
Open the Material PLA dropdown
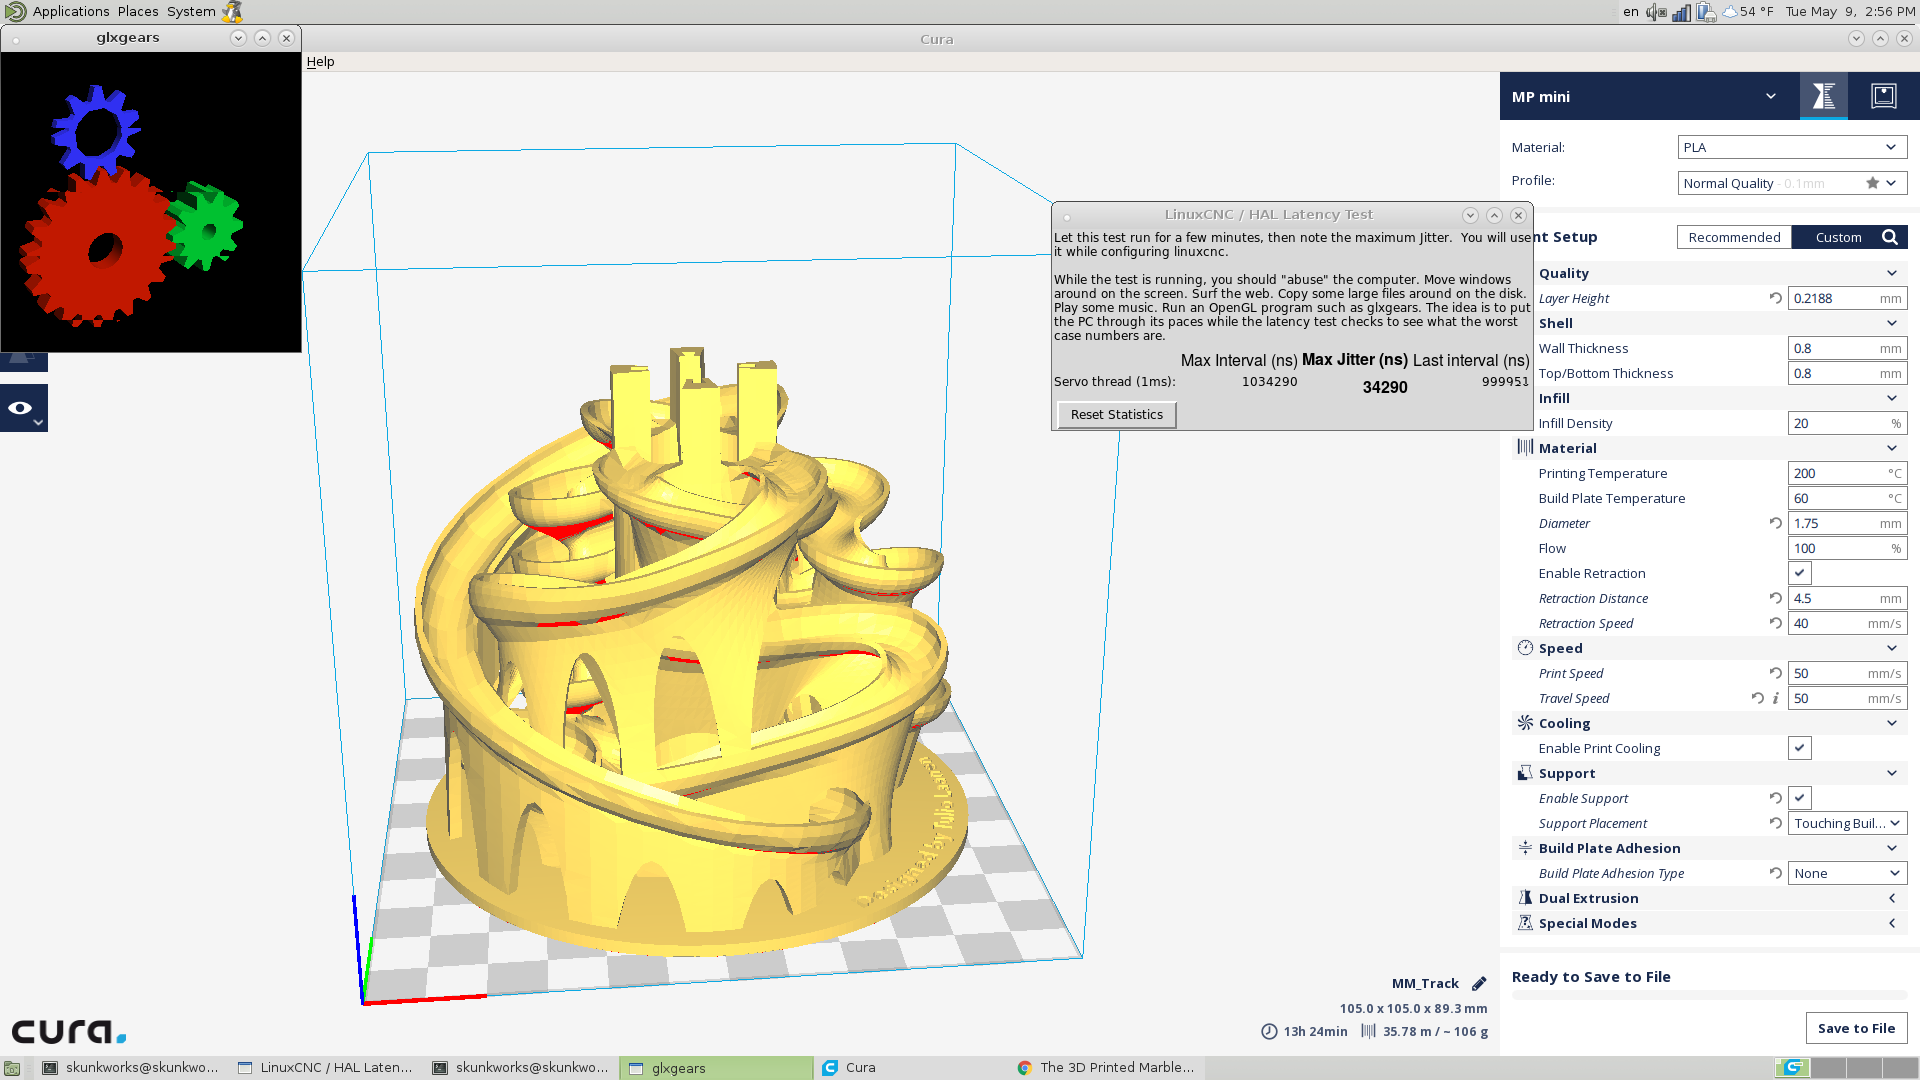[1792, 147]
